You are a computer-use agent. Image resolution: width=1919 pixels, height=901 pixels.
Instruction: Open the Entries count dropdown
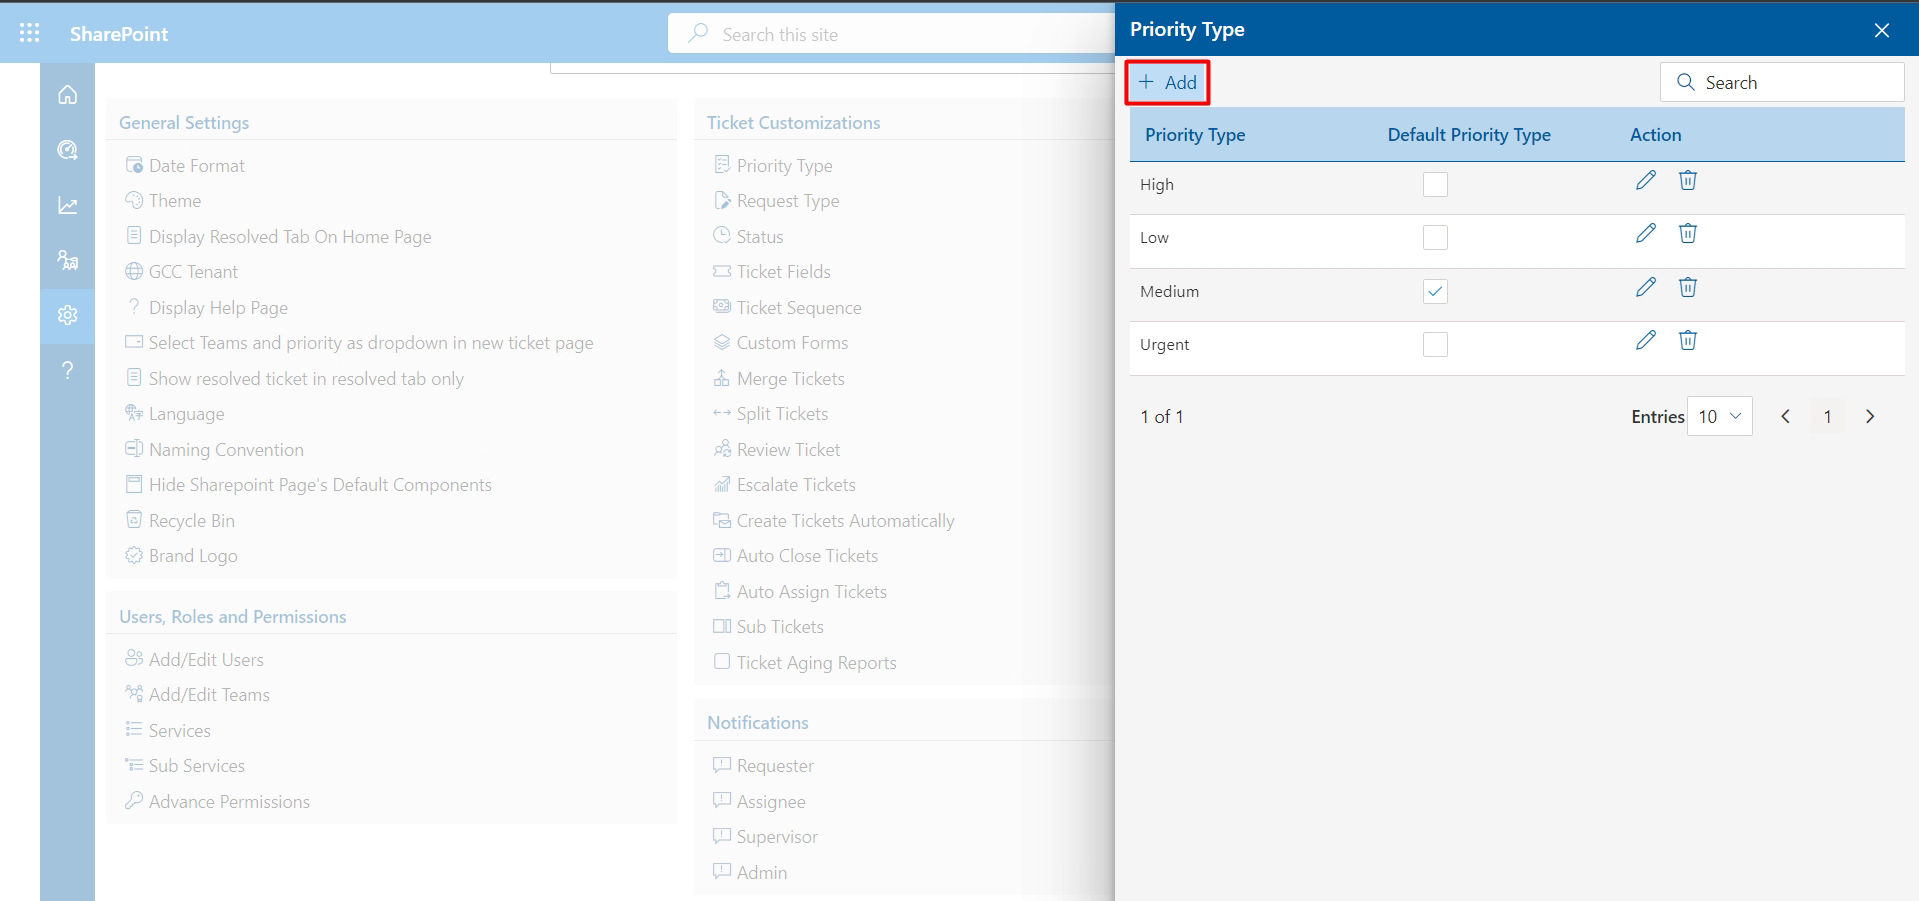point(1718,415)
